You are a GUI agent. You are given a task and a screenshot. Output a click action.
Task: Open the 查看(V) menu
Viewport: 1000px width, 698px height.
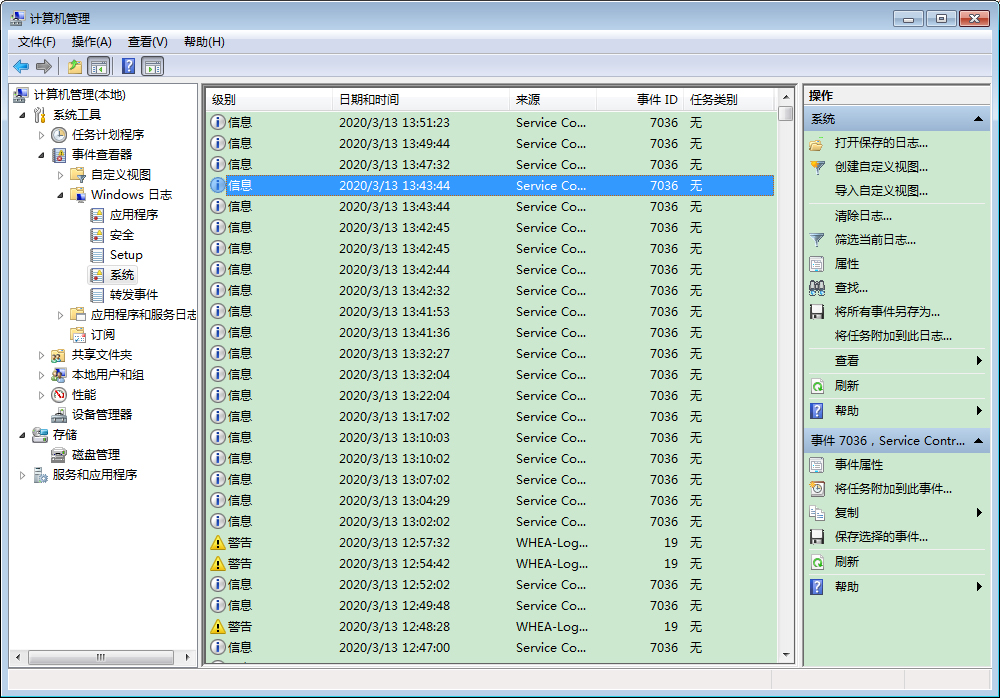coord(146,41)
